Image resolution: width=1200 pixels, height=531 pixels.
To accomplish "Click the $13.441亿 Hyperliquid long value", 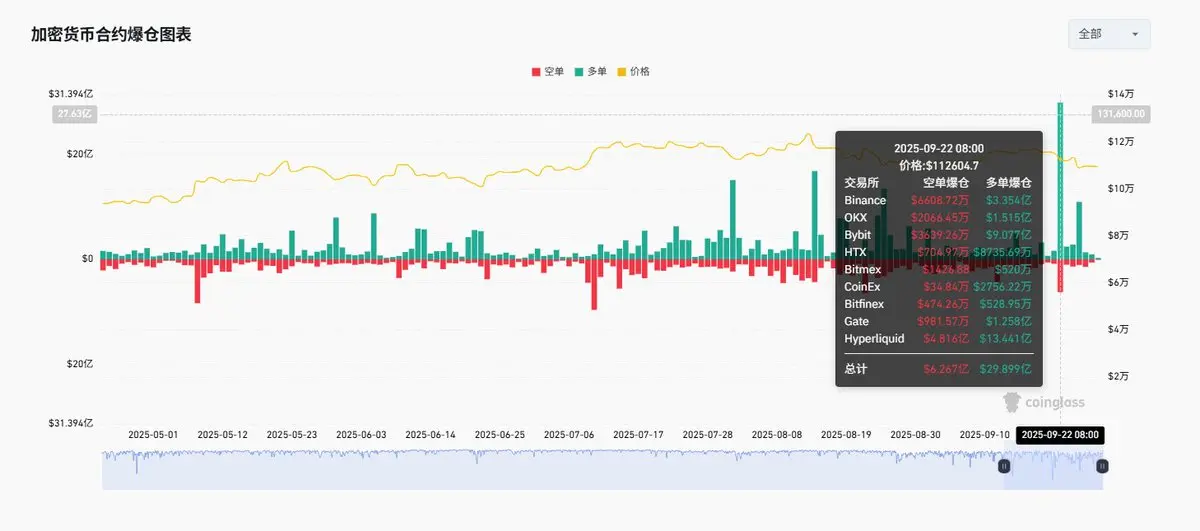I will tap(1007, 339).
